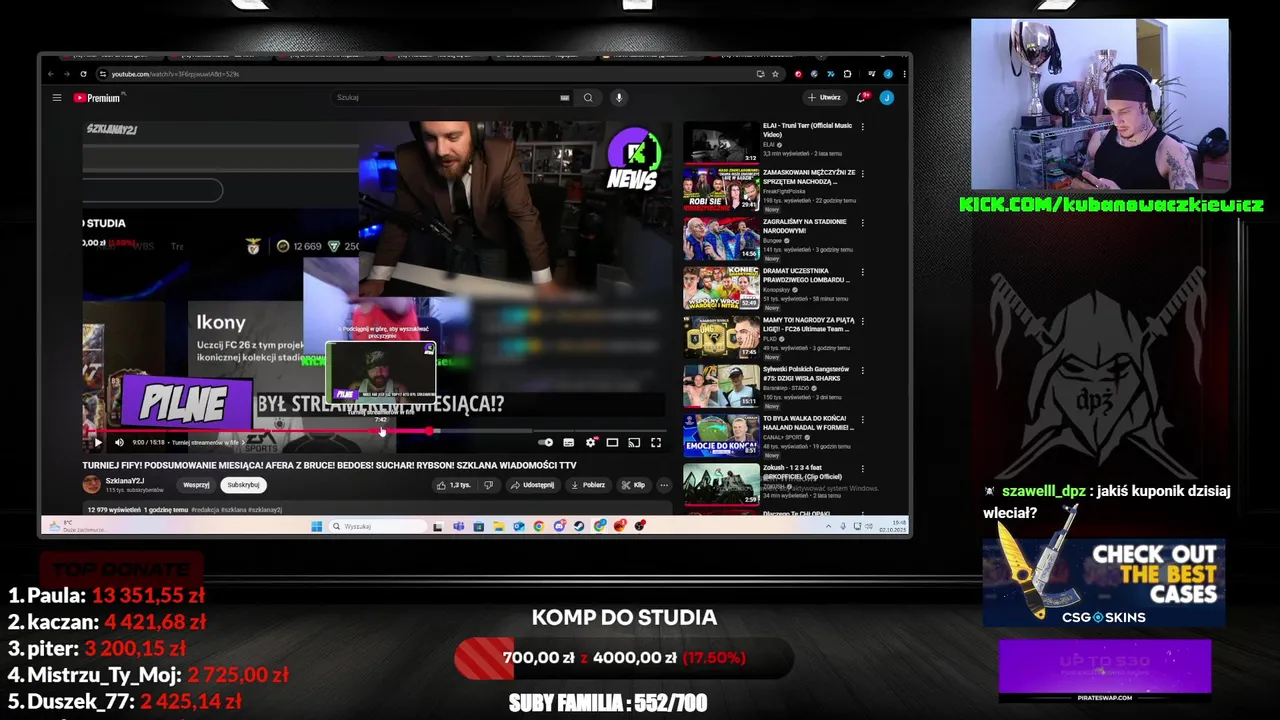
Task: Open video player settings gear
Action: coord(591,442)
